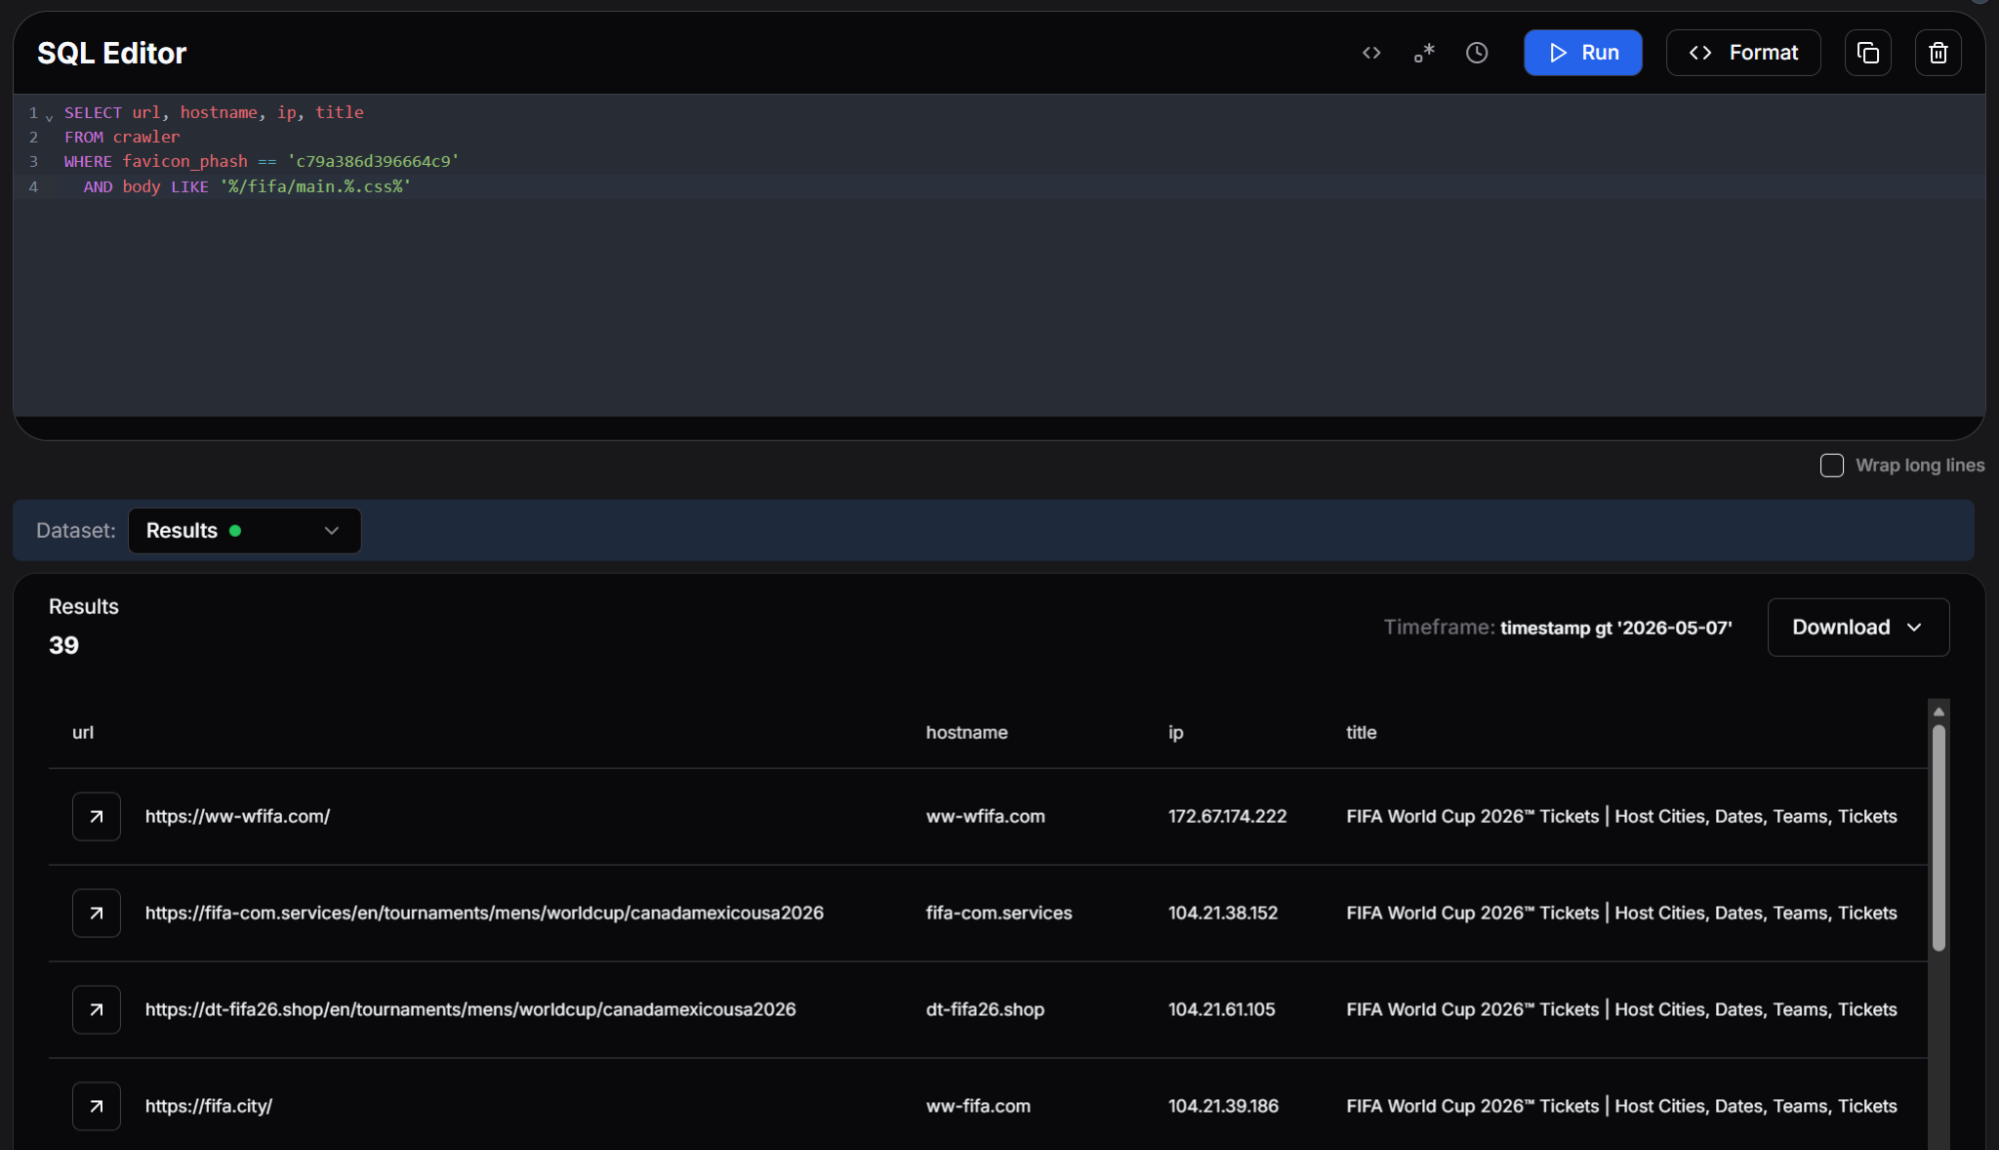Viewport: 1999px width, 1150px height.
Task: Open the fifa.city URL link arrow
Action: (96, 1106)
